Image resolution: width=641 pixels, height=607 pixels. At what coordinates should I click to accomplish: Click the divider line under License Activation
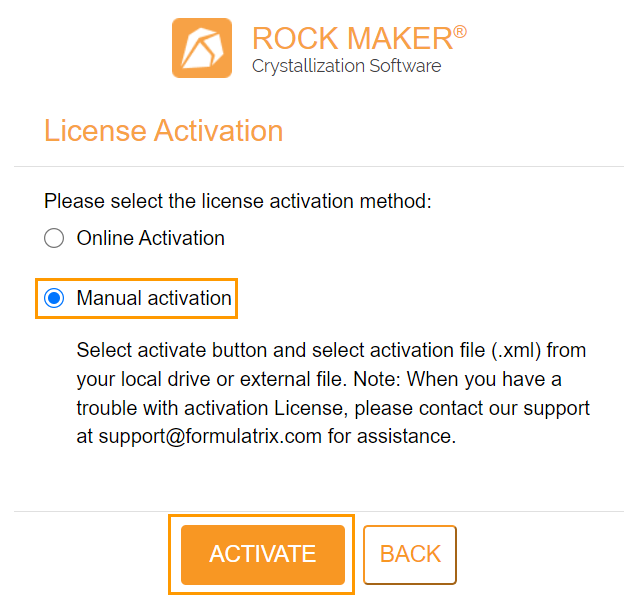click(319, 166)
